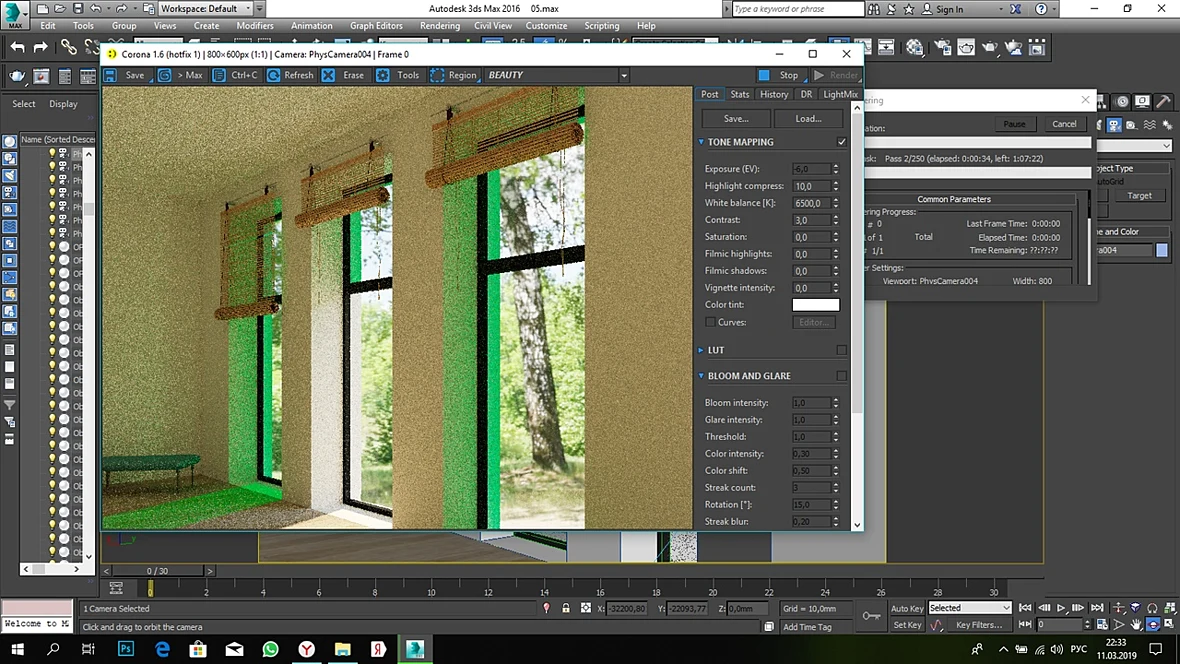
Task: Enable the LUT checkbox
Action: tap(841, 350)
